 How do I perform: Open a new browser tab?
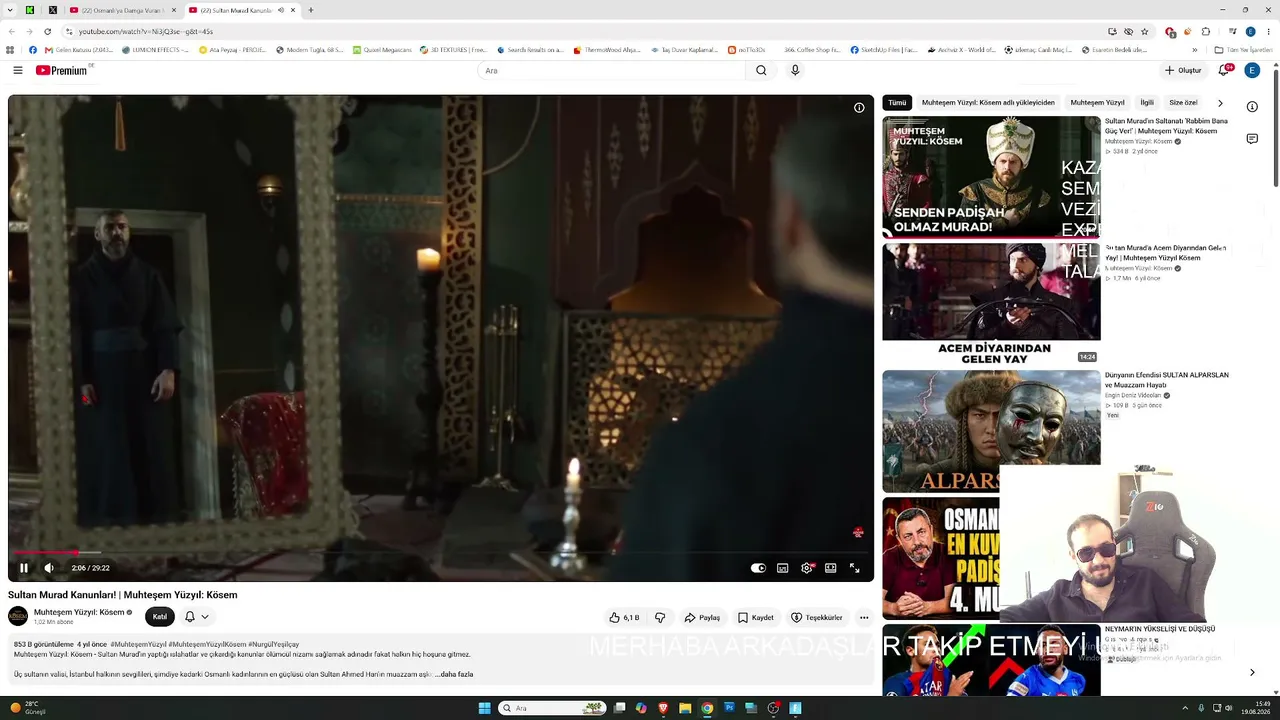click(311, 10)
